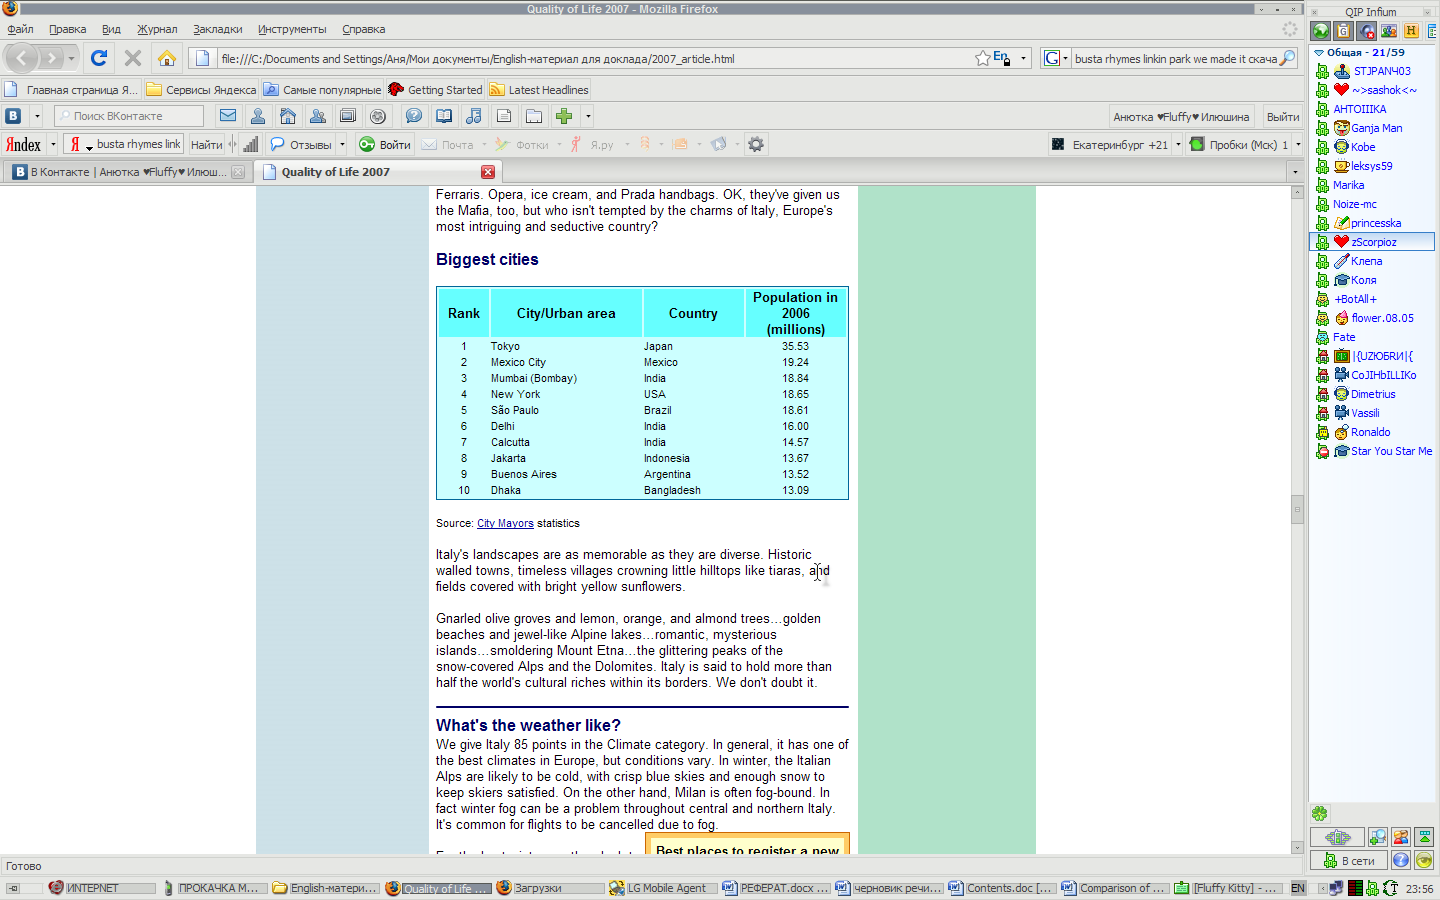Click the blue question mark button in QIP
The height and width of the screenshot is (900, 1440).
tap(1401, 860)
